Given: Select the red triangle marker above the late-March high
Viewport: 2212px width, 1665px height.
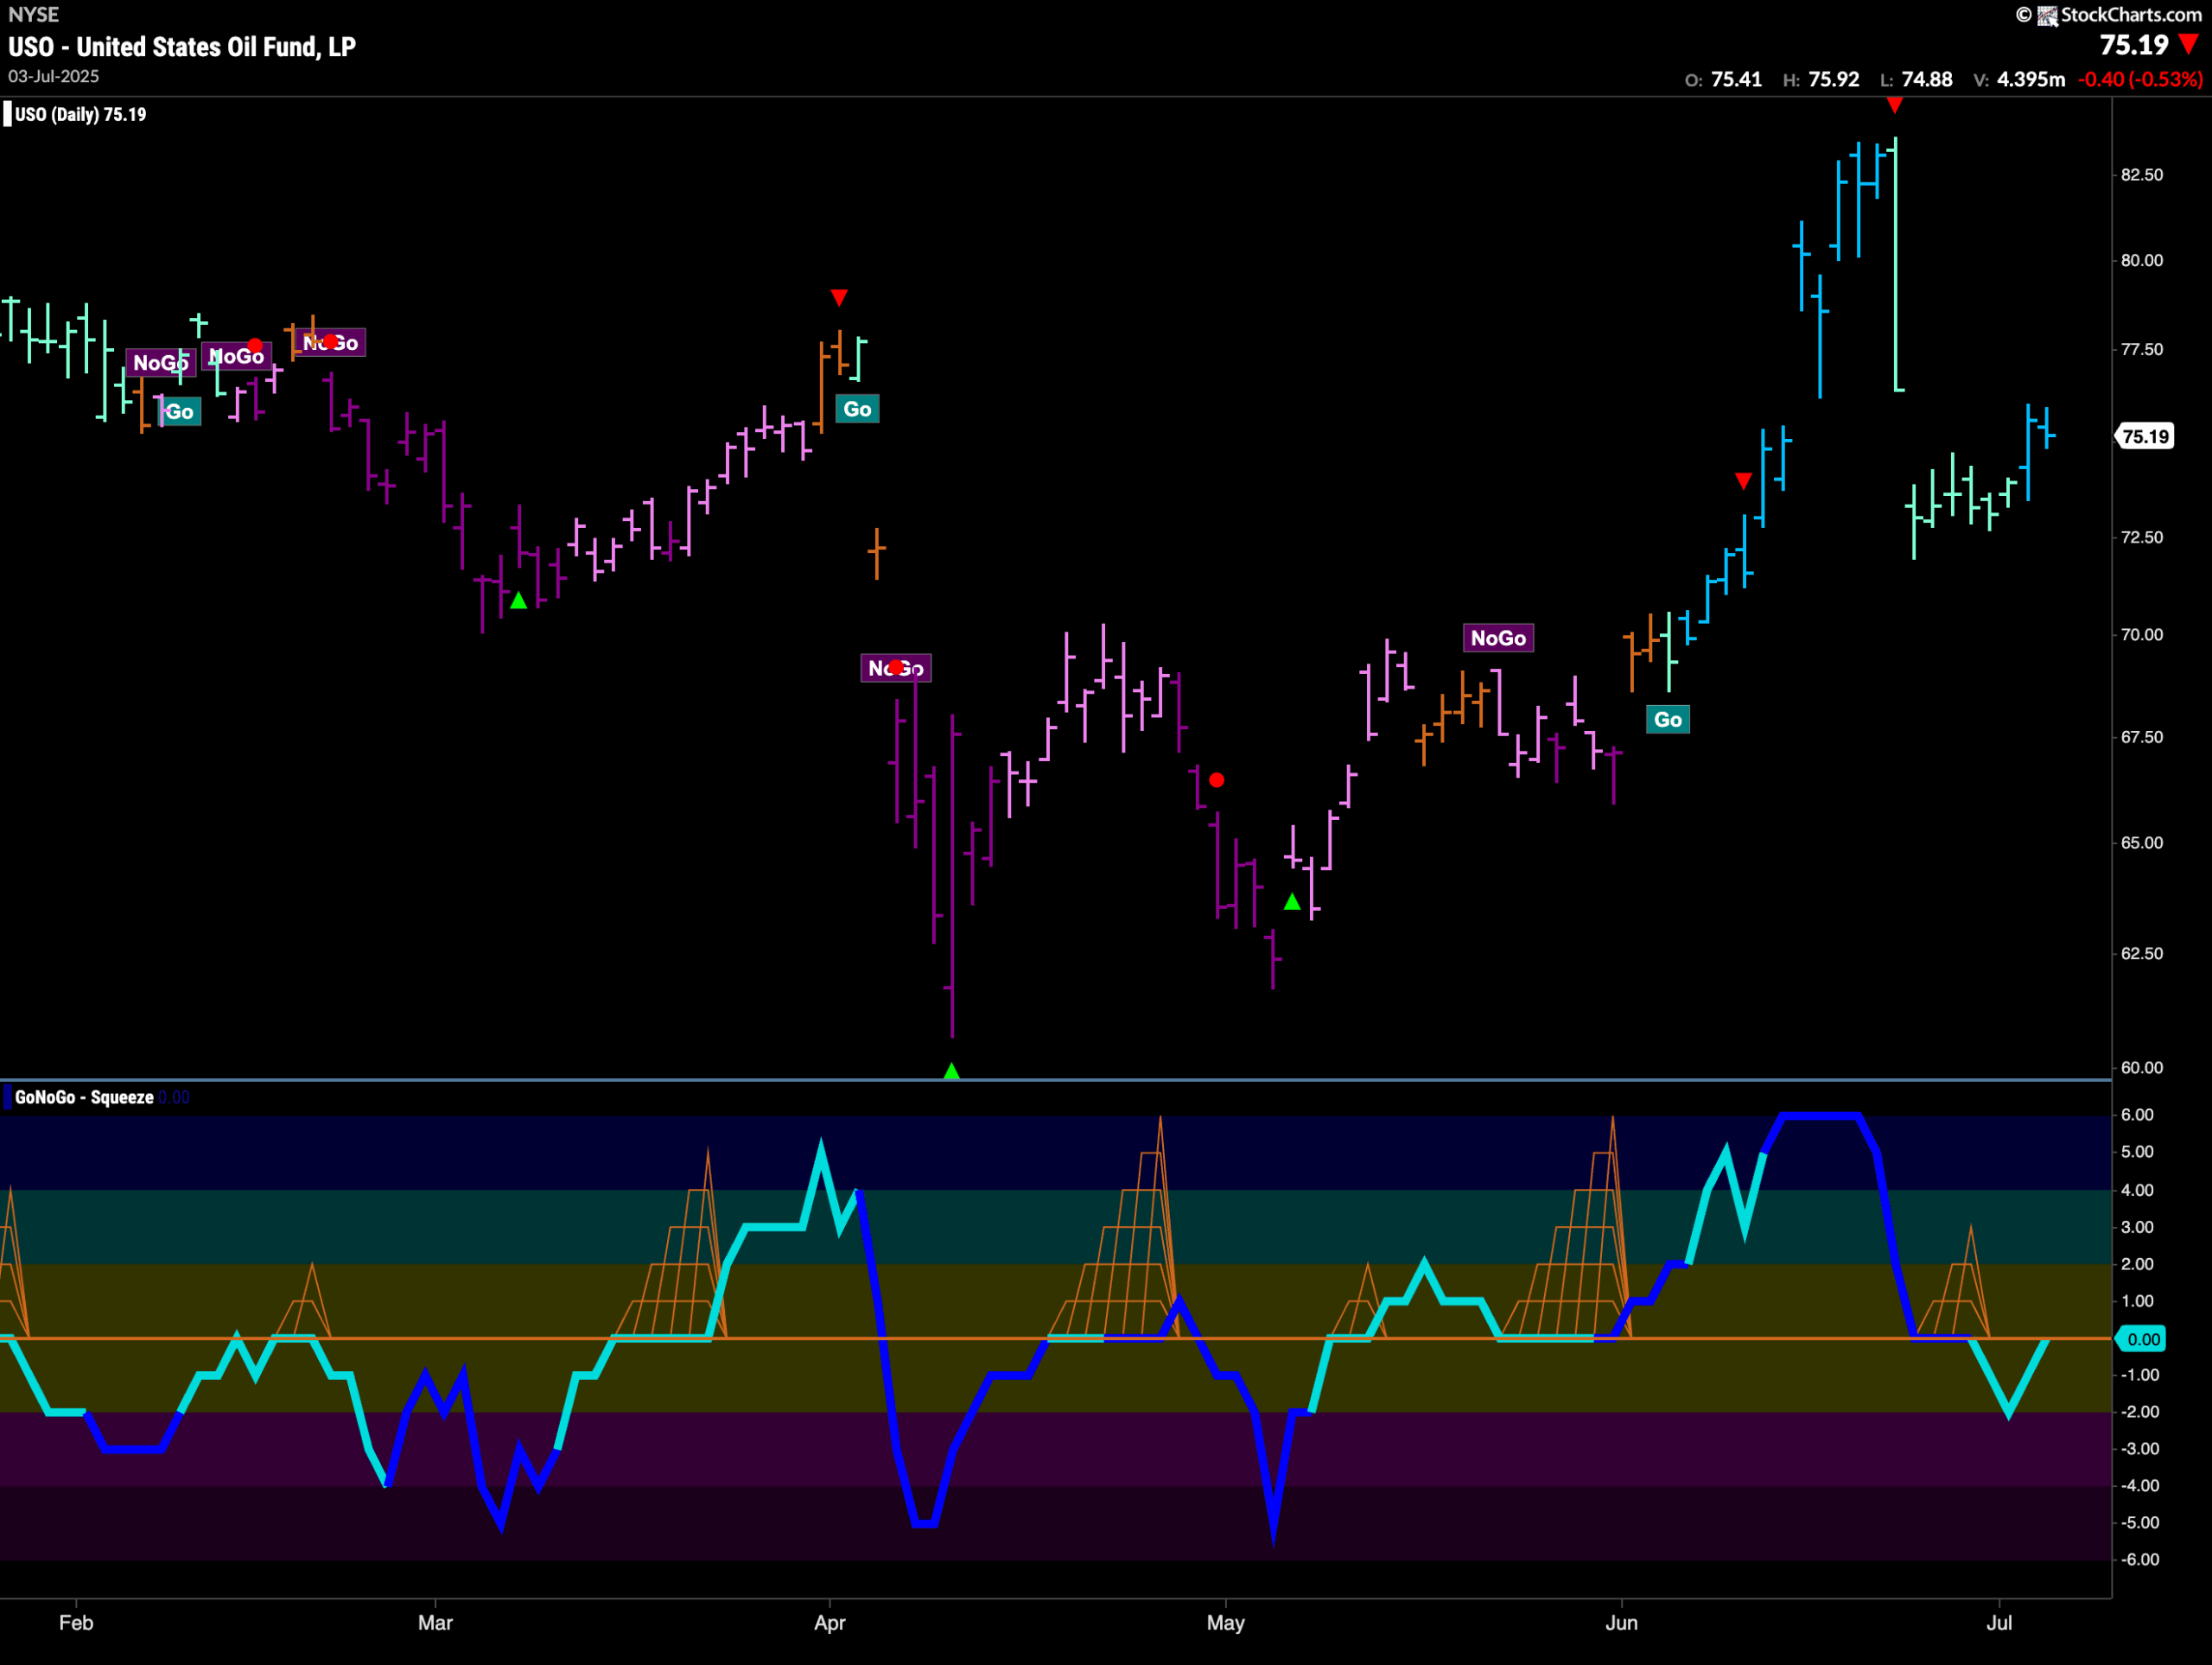Looking at the screenshot, I should point(839,297).
